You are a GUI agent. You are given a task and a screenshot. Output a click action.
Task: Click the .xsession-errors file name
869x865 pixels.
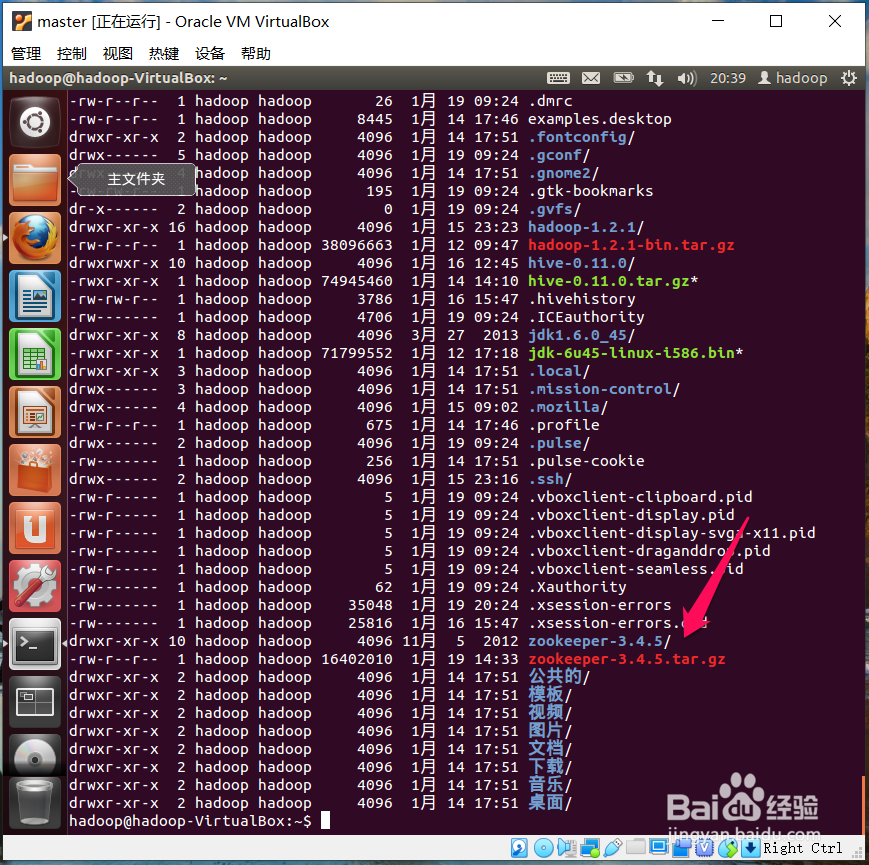coord(600,605)
